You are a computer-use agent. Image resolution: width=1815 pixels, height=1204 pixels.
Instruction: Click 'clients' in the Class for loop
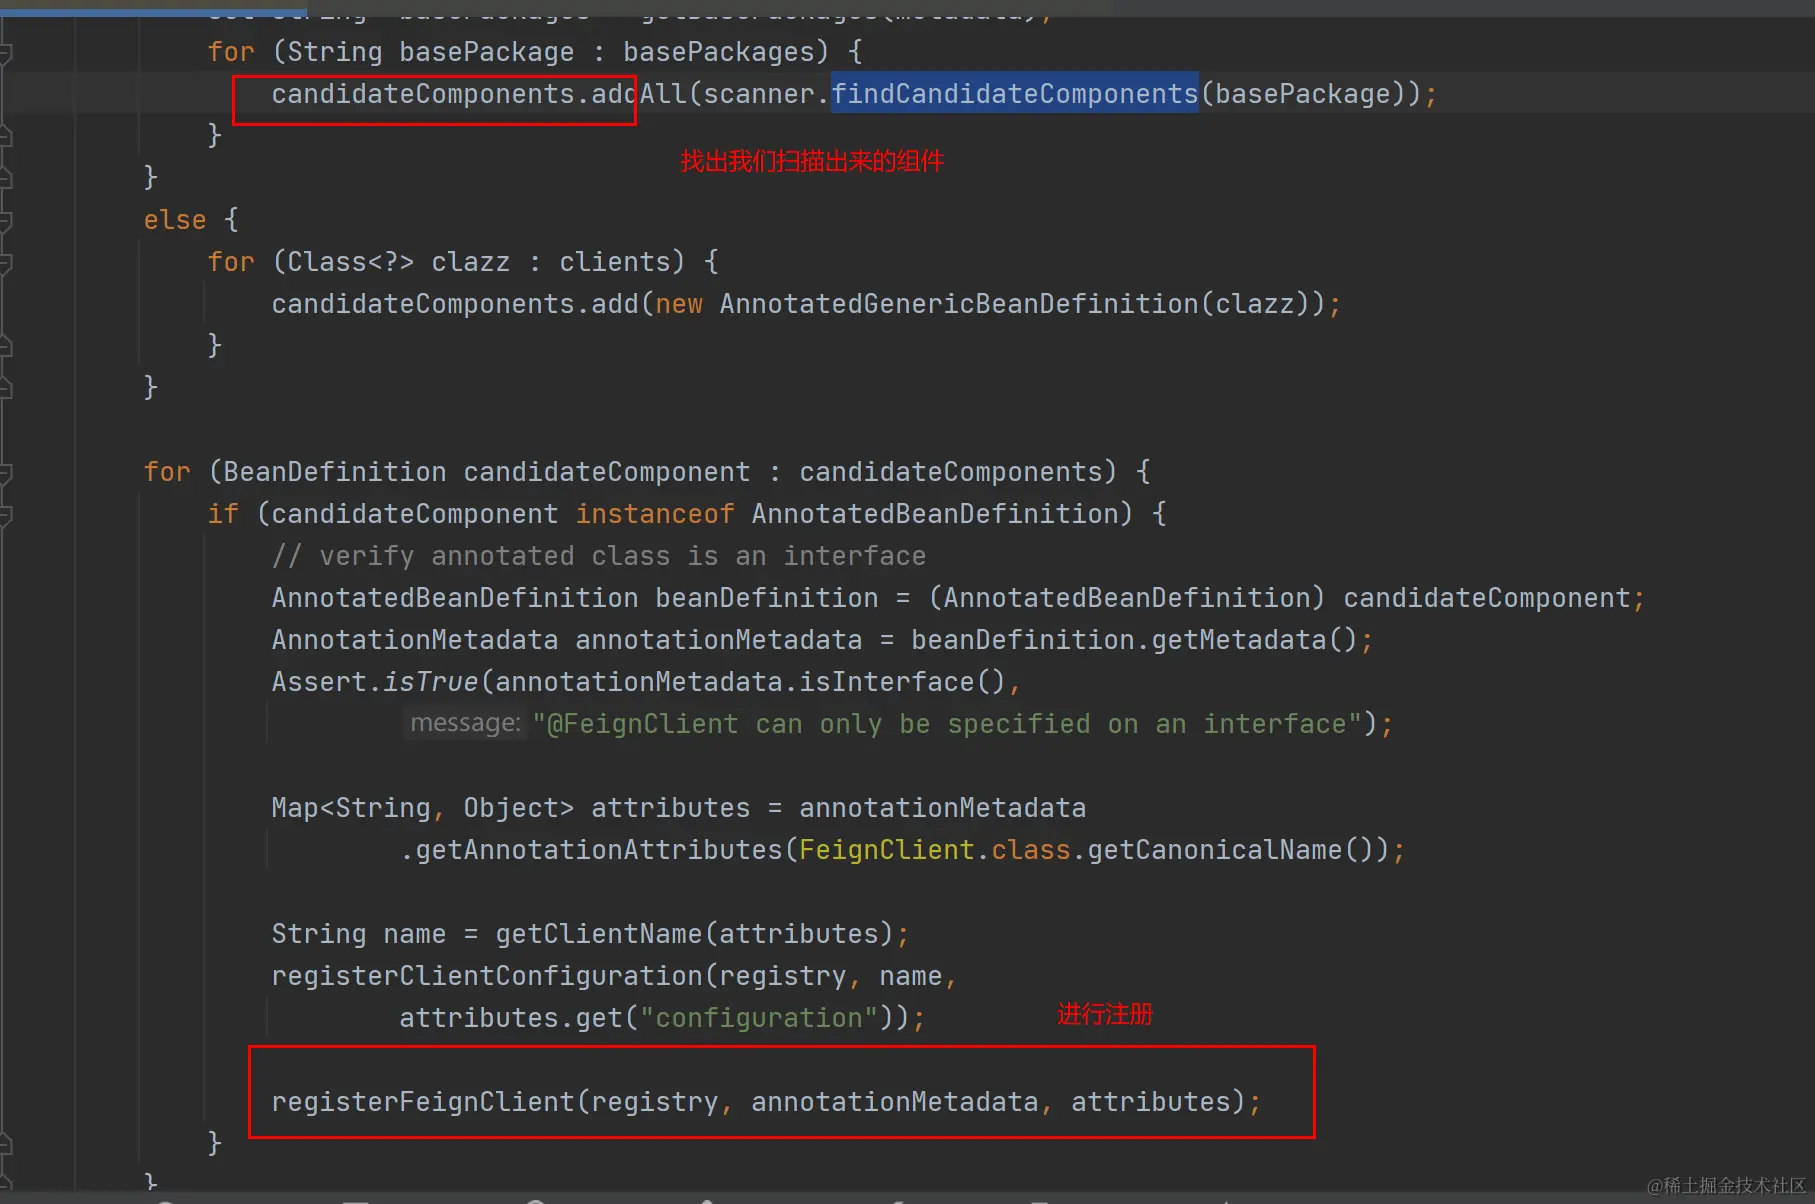click(614, 262)
